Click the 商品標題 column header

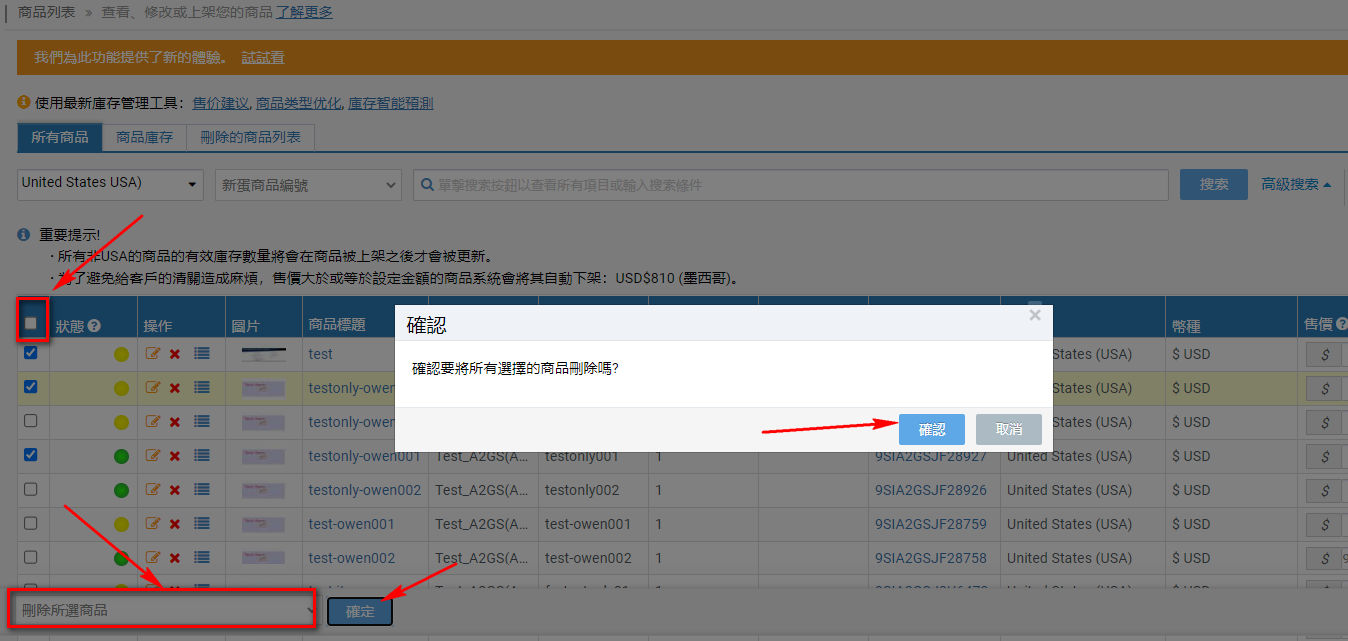pyautogui.click(x=337, y=325)
